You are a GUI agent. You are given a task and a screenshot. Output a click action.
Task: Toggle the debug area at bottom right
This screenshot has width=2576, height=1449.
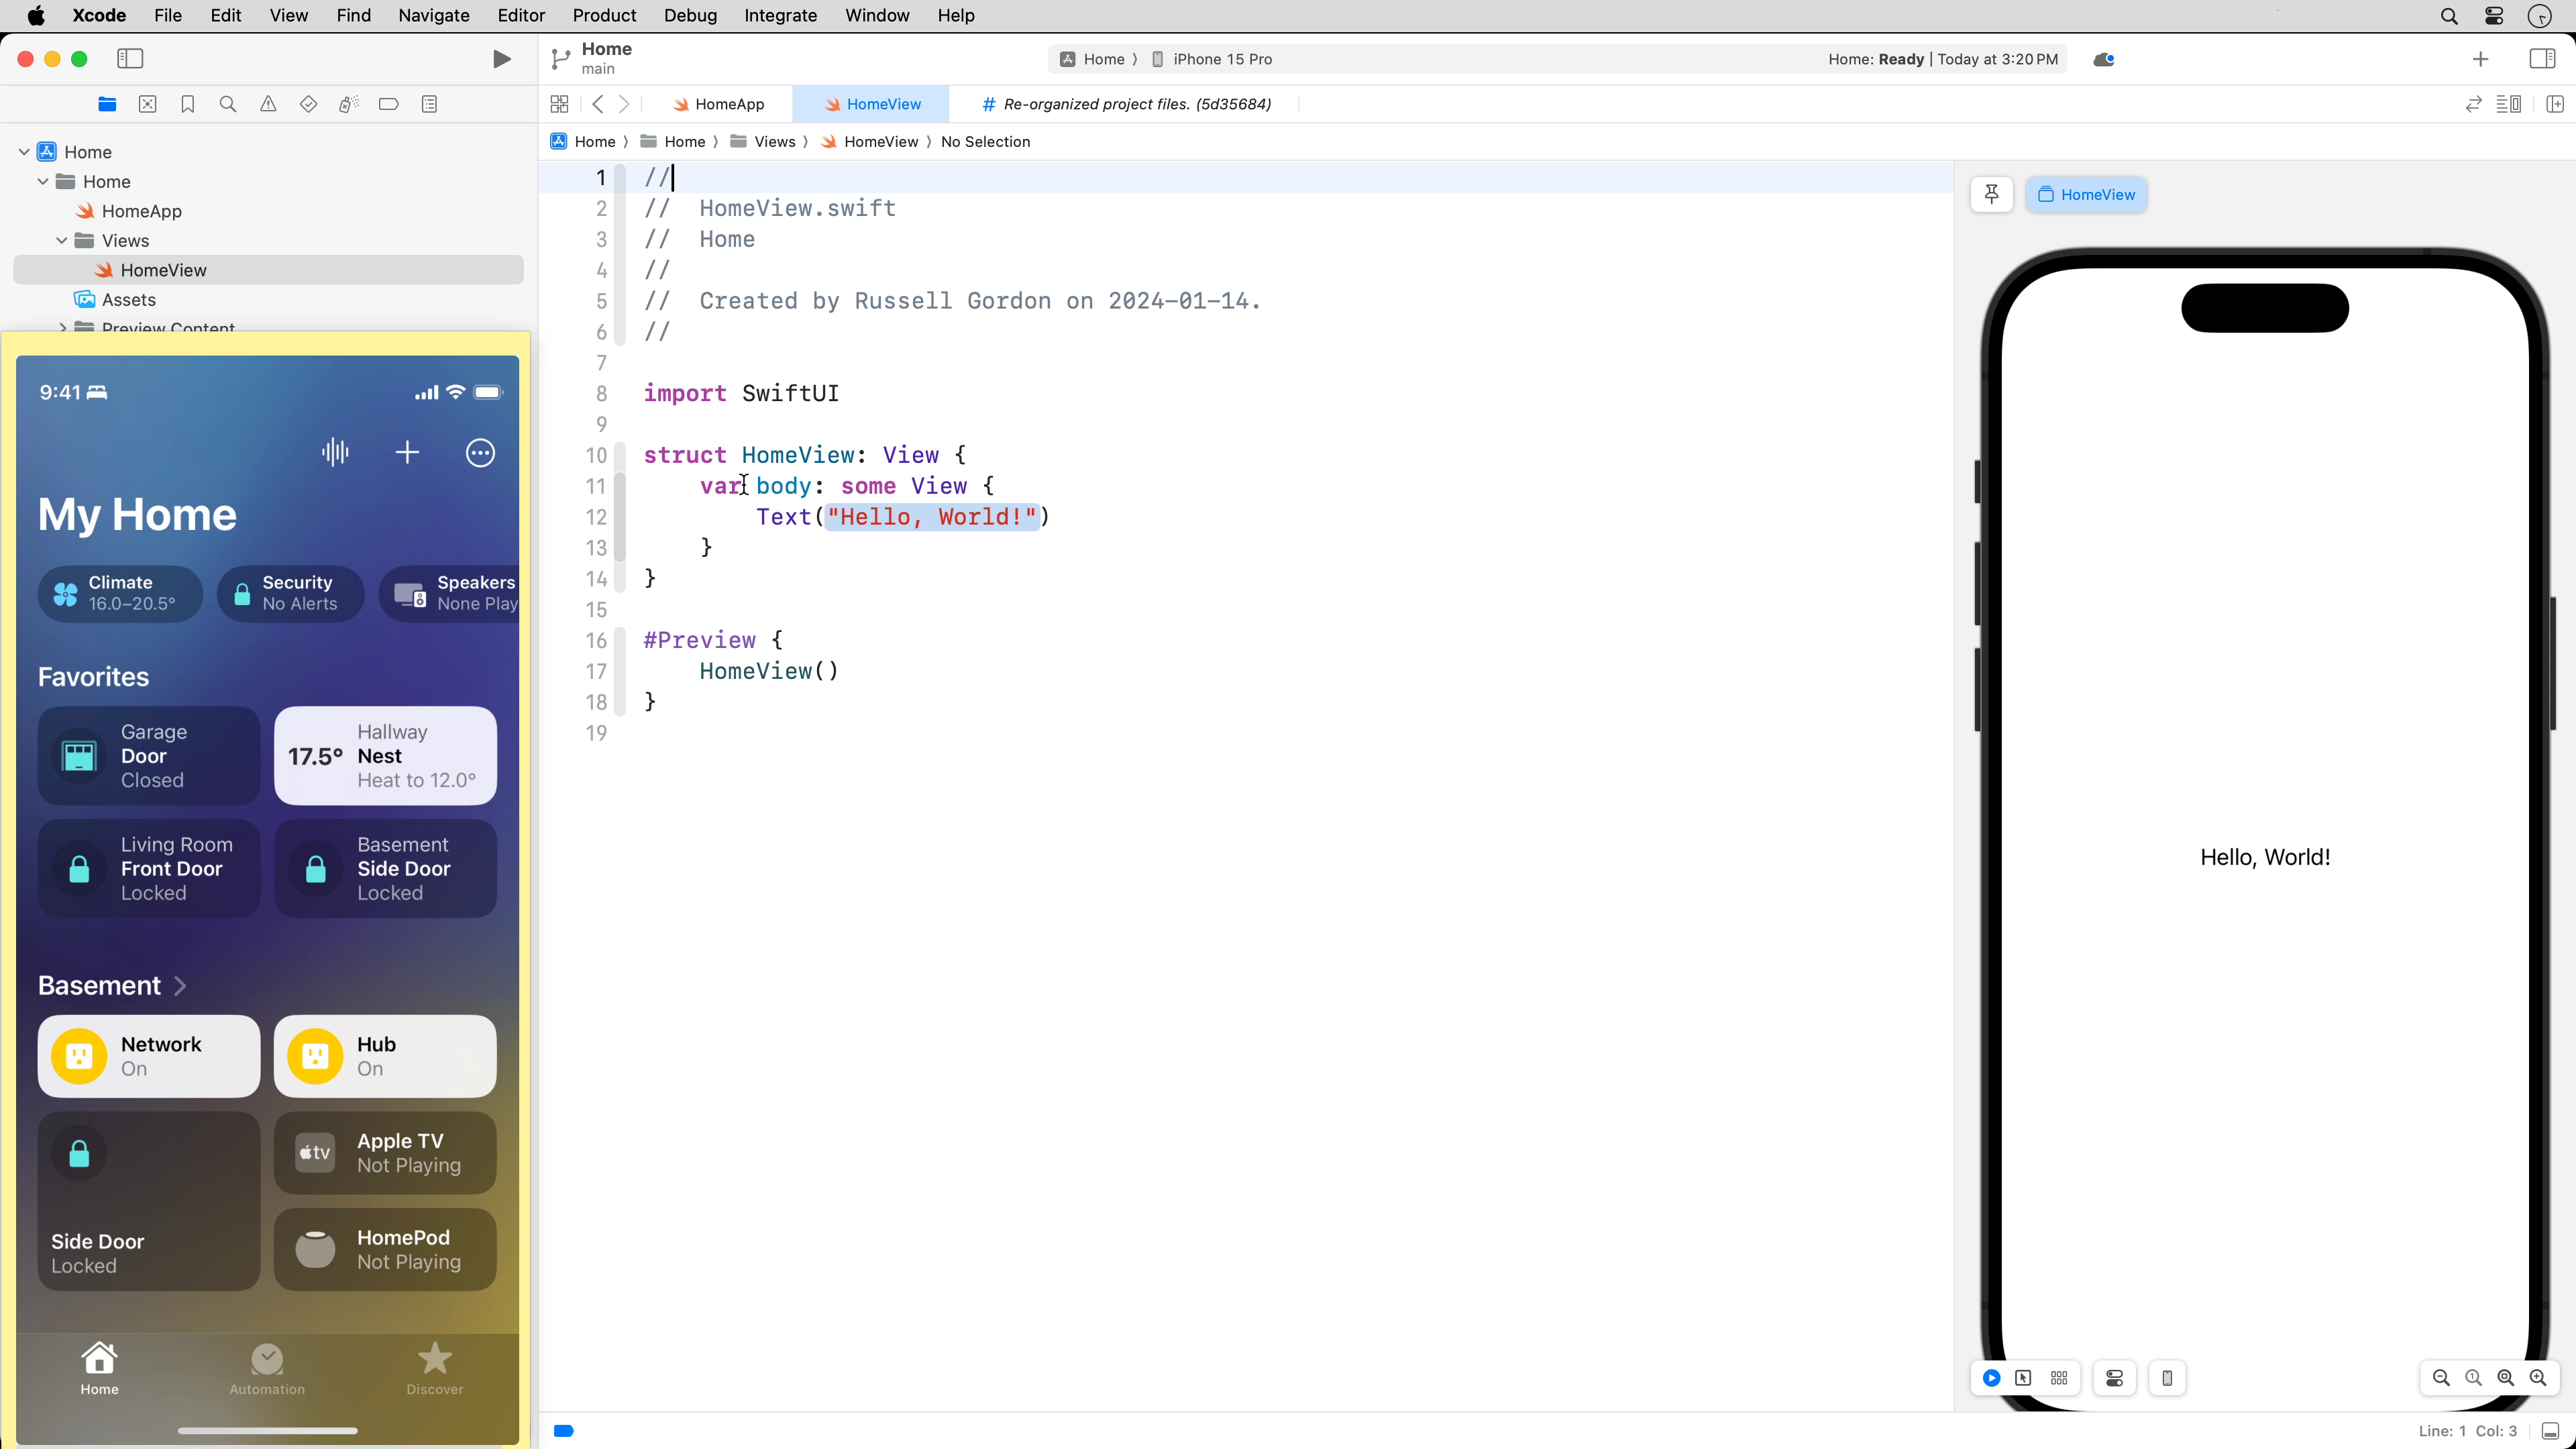2551,1431
